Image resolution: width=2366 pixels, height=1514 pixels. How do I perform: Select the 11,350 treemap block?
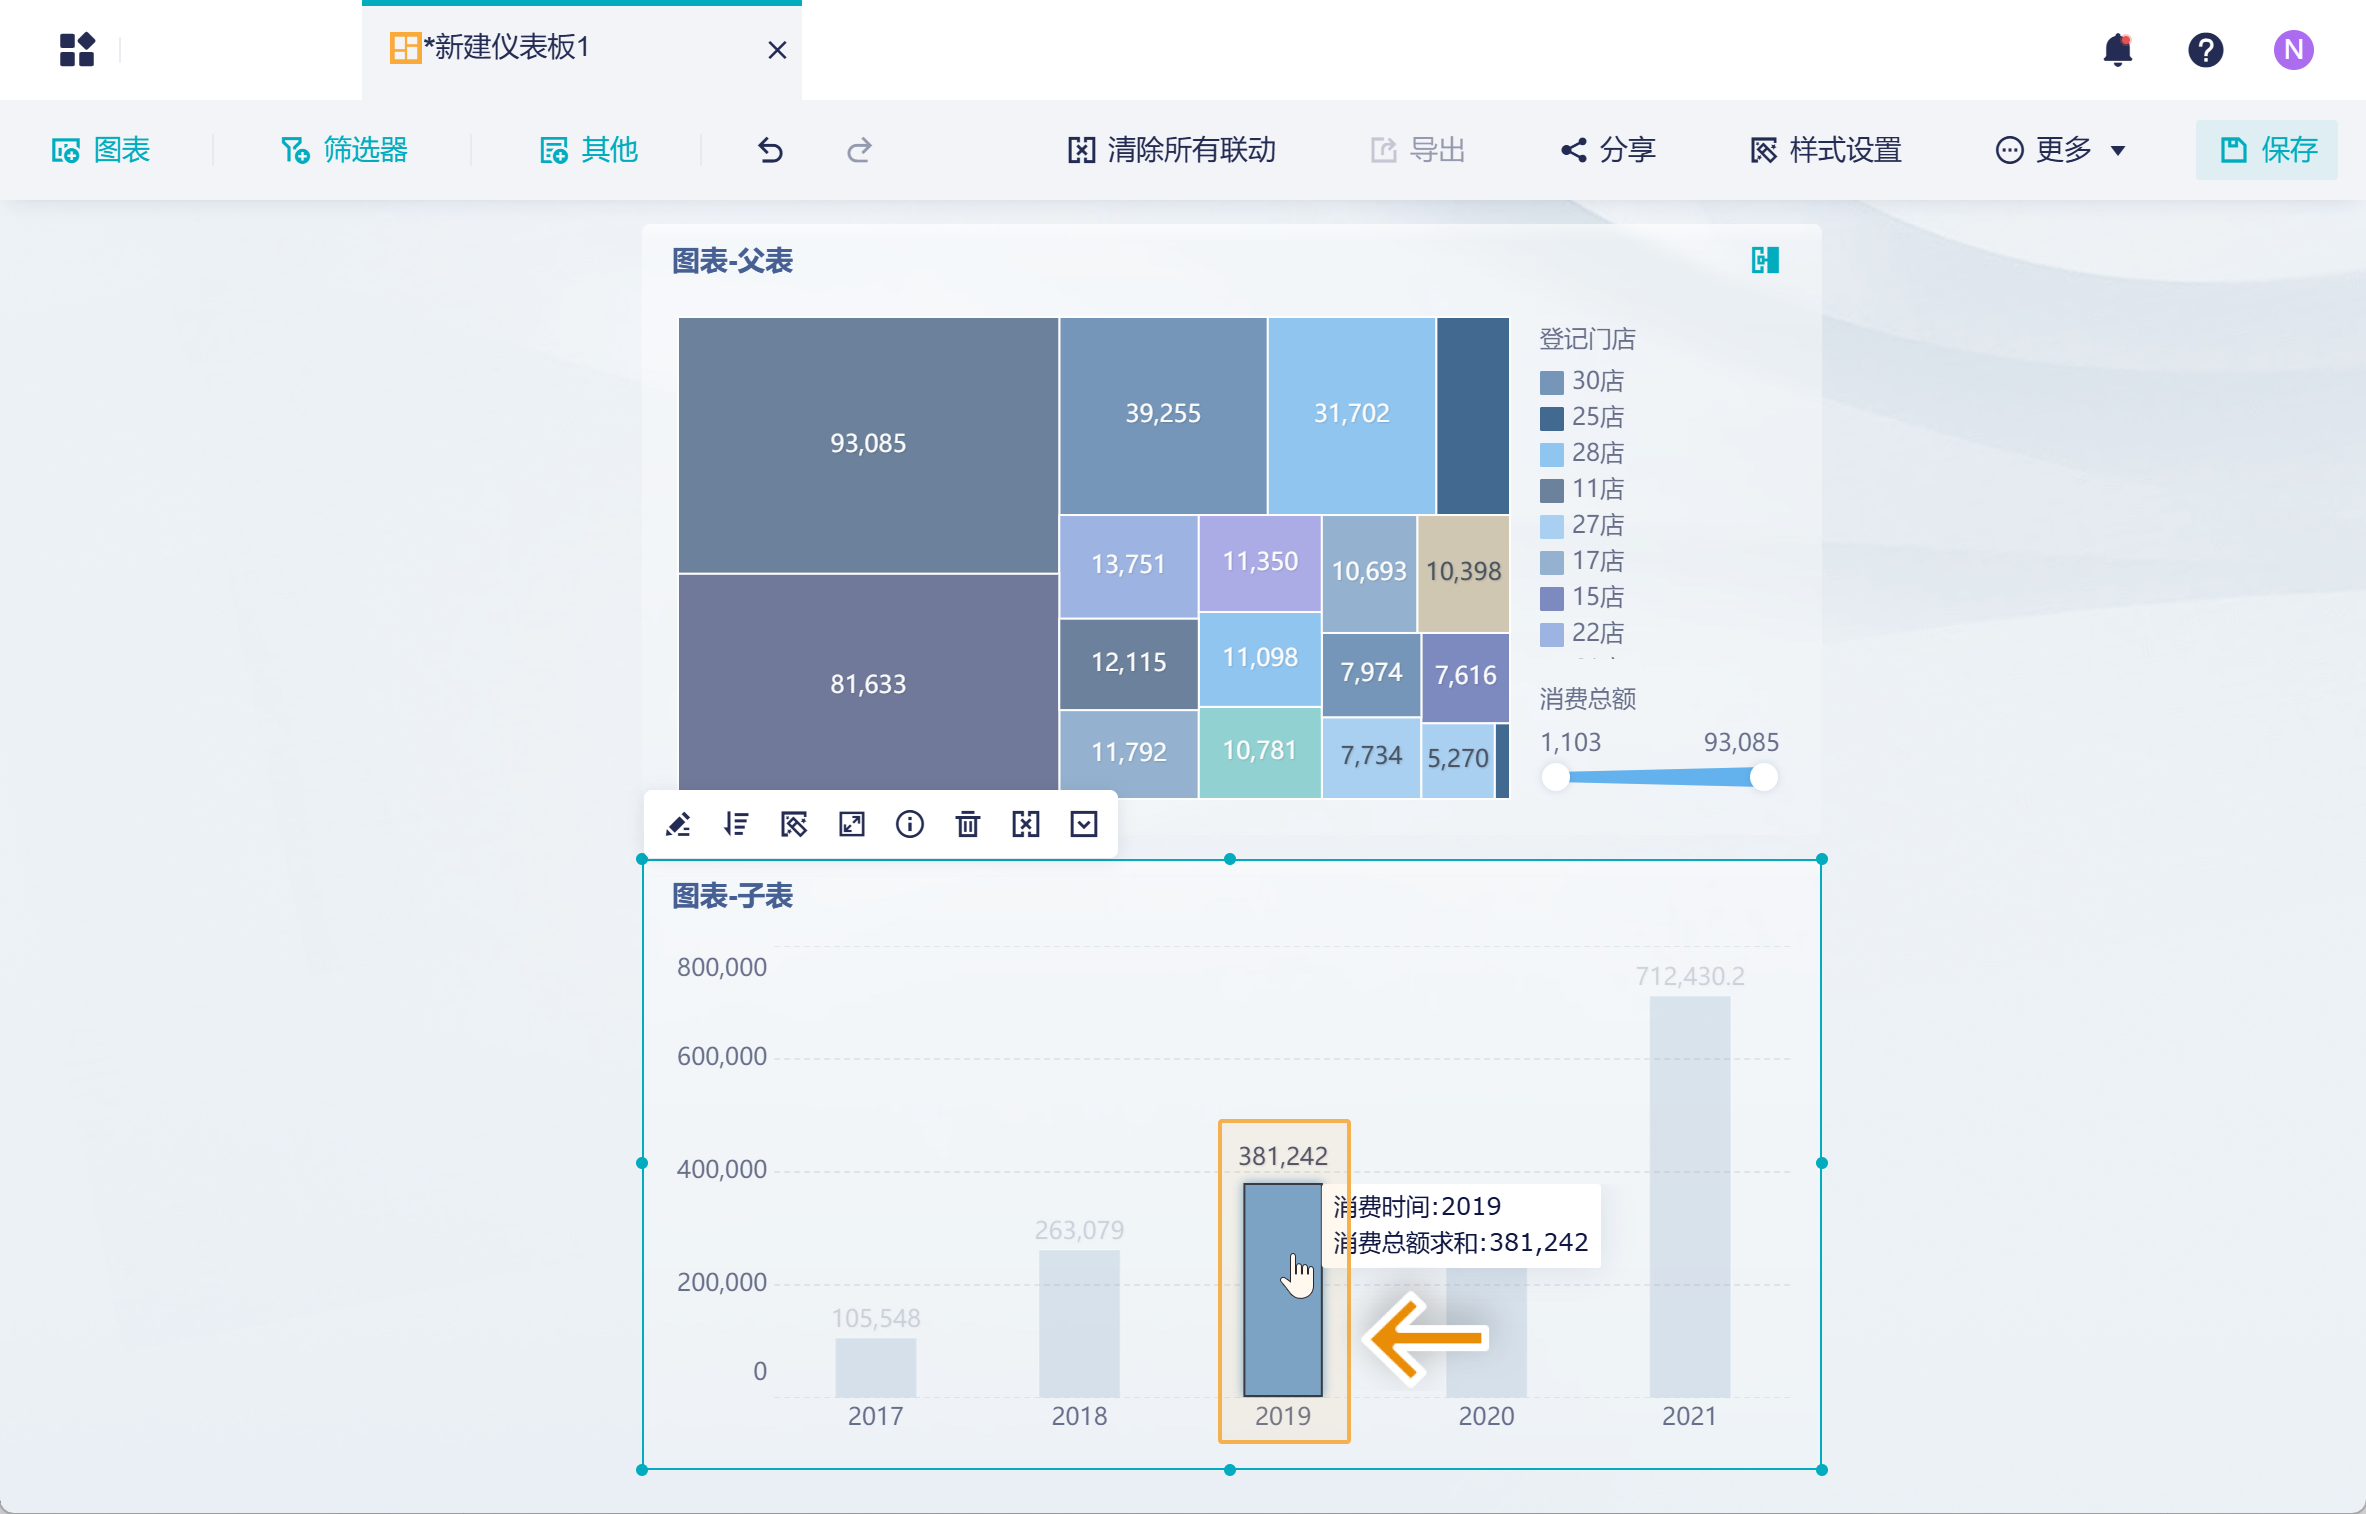[1260, 563]
